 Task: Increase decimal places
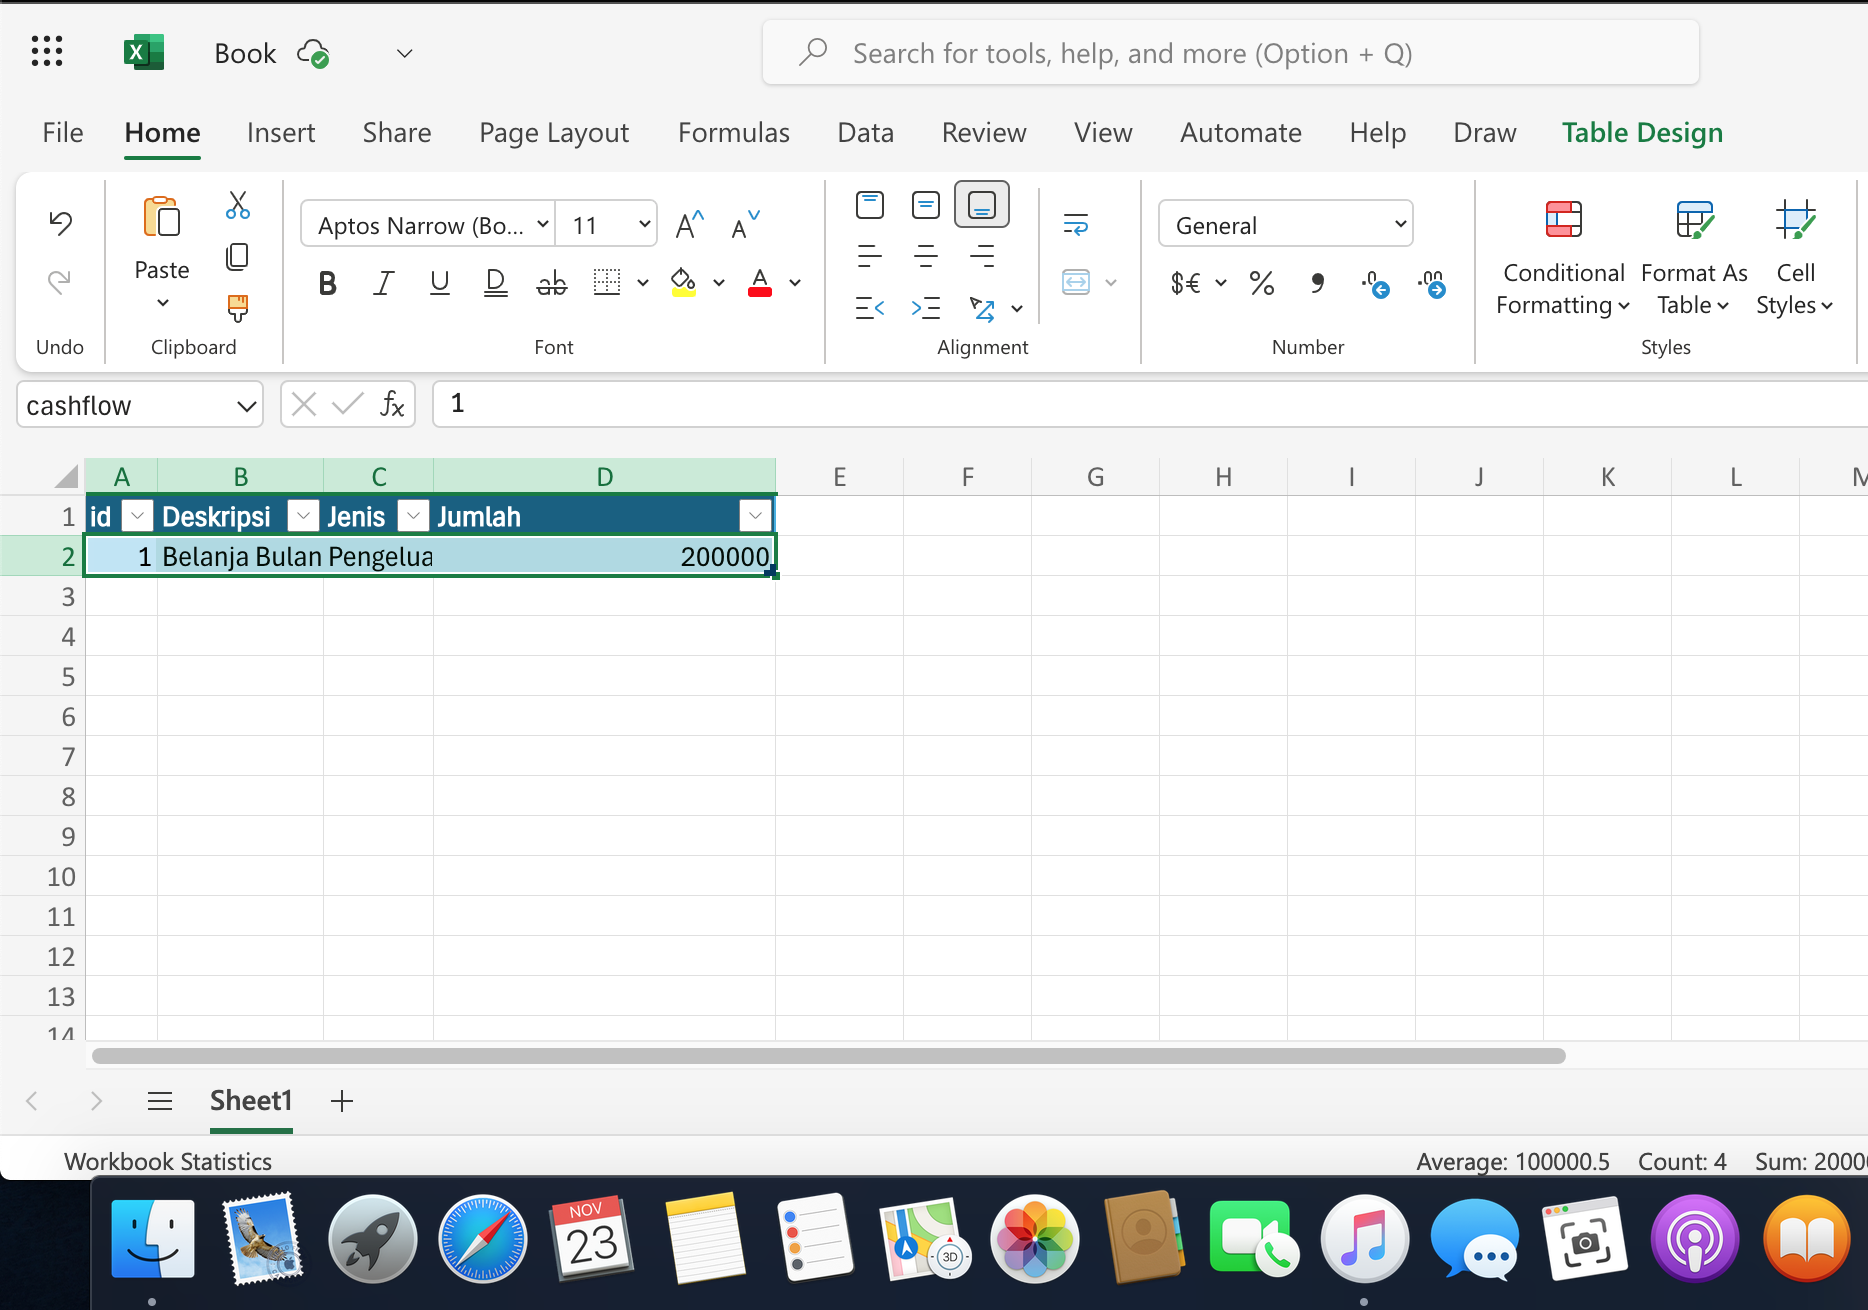tap(1432, 284)
